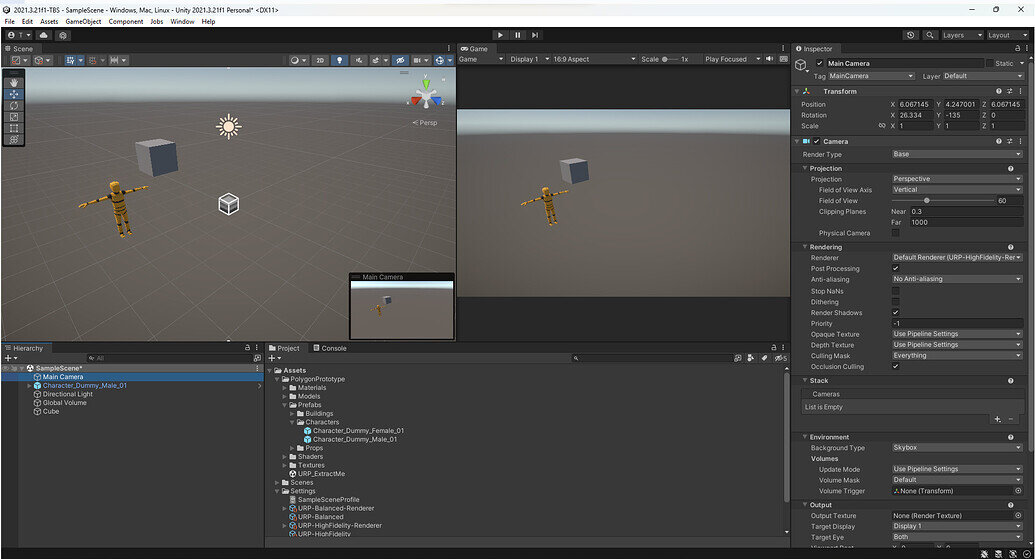Toggle hidden packages visibility in Project

point(780,358)
